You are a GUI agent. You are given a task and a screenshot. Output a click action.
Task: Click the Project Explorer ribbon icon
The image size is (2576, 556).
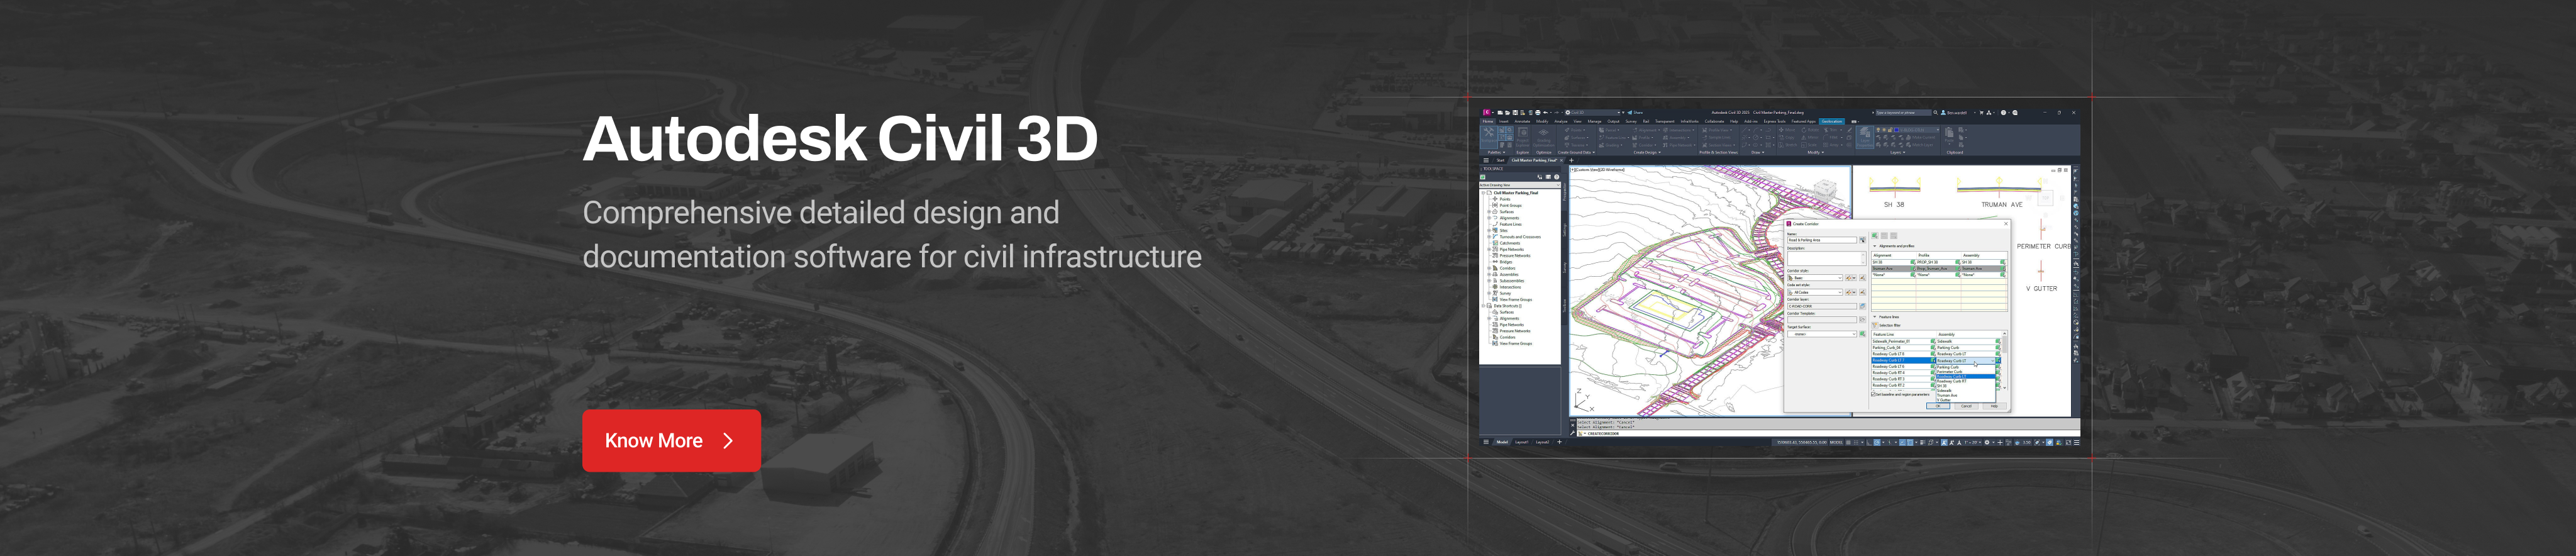[x=1523, y=138]
